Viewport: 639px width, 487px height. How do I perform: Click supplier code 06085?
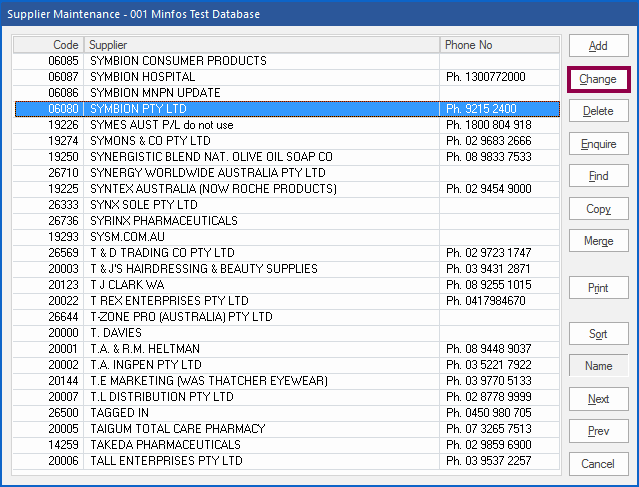[63, 61]
